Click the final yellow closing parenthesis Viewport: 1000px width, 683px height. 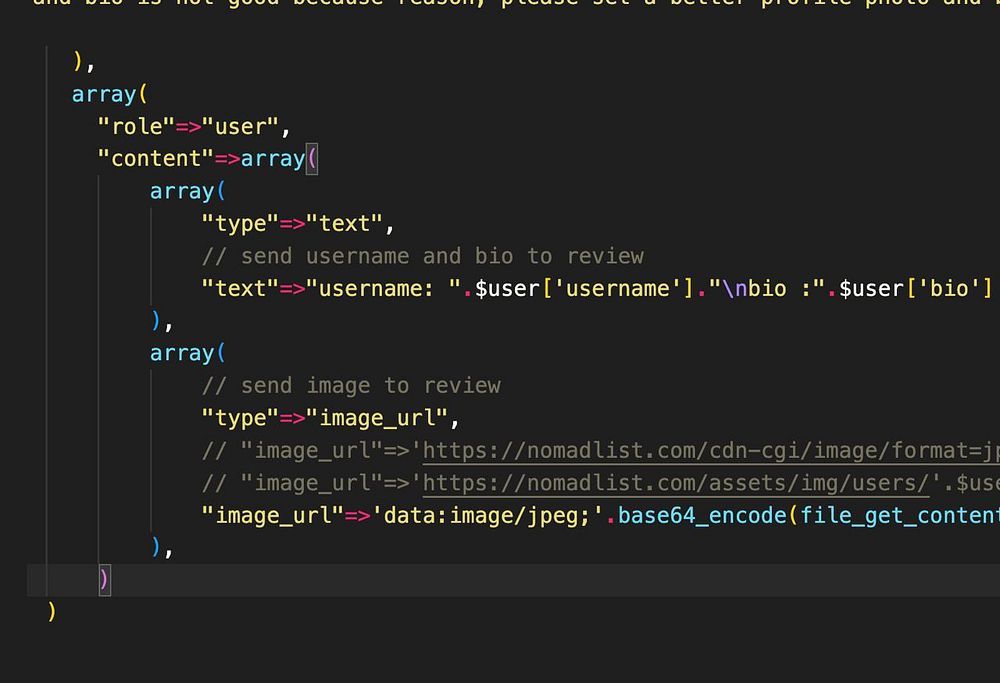[52, 612]
